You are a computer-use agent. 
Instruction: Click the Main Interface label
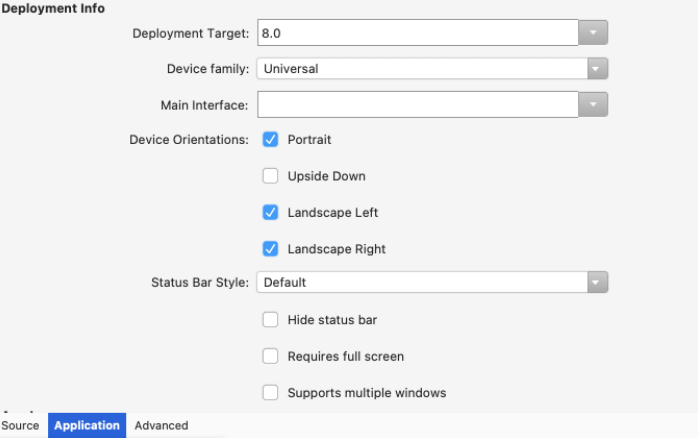click(204, 105)
